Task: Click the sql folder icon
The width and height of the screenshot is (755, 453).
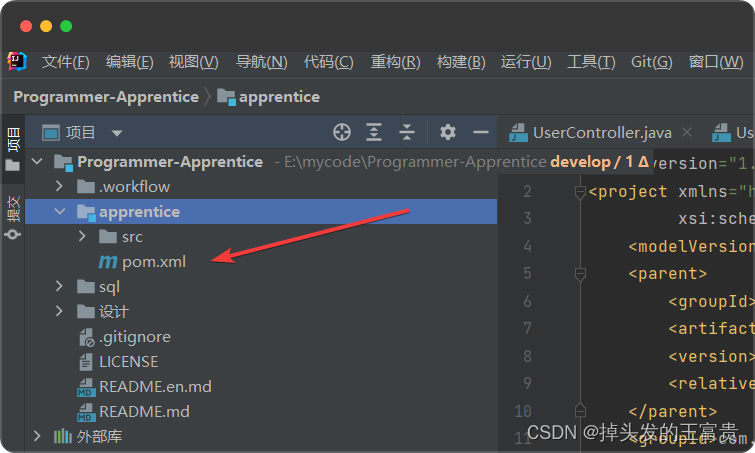Action: point(86,286)
